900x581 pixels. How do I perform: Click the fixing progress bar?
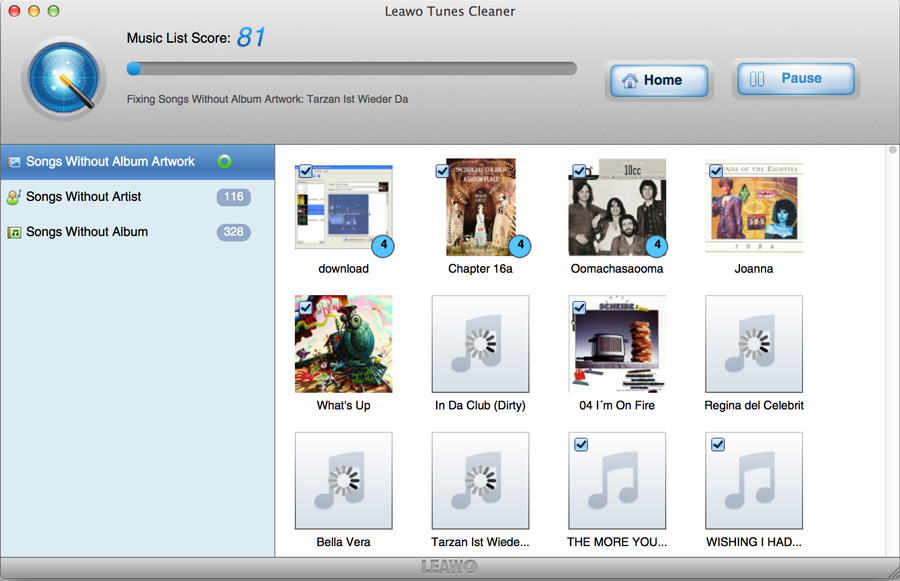[x=351, y=69]
